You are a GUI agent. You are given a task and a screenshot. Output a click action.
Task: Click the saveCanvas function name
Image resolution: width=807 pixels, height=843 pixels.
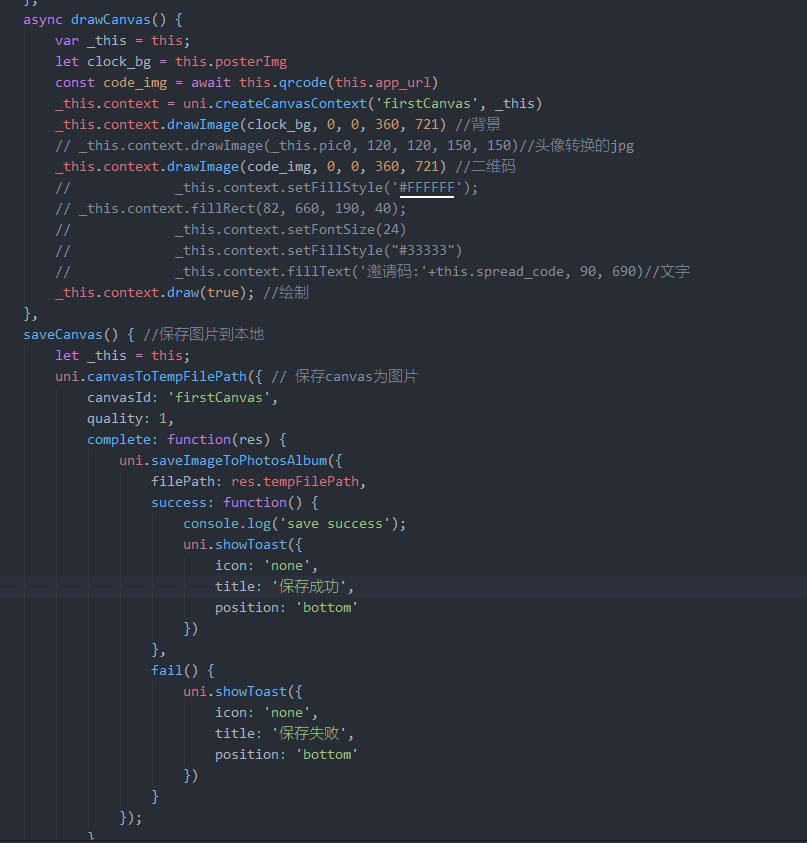63,334
